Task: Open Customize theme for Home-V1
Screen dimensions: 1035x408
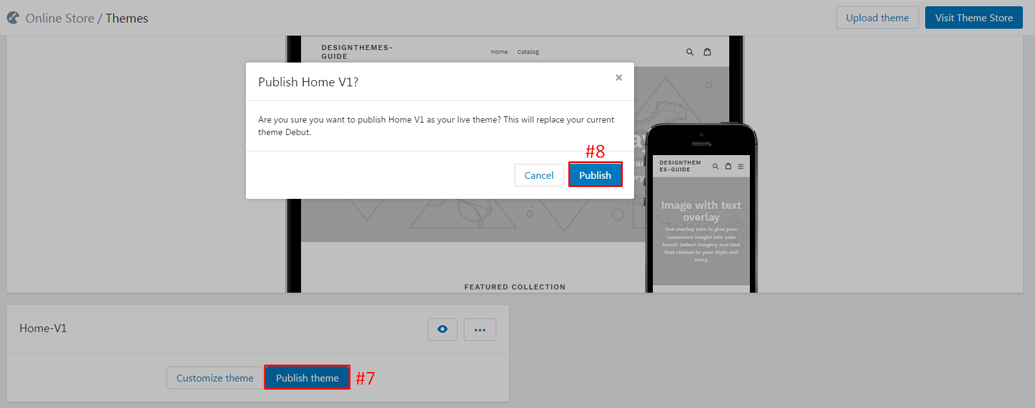Action: (215, 378)
